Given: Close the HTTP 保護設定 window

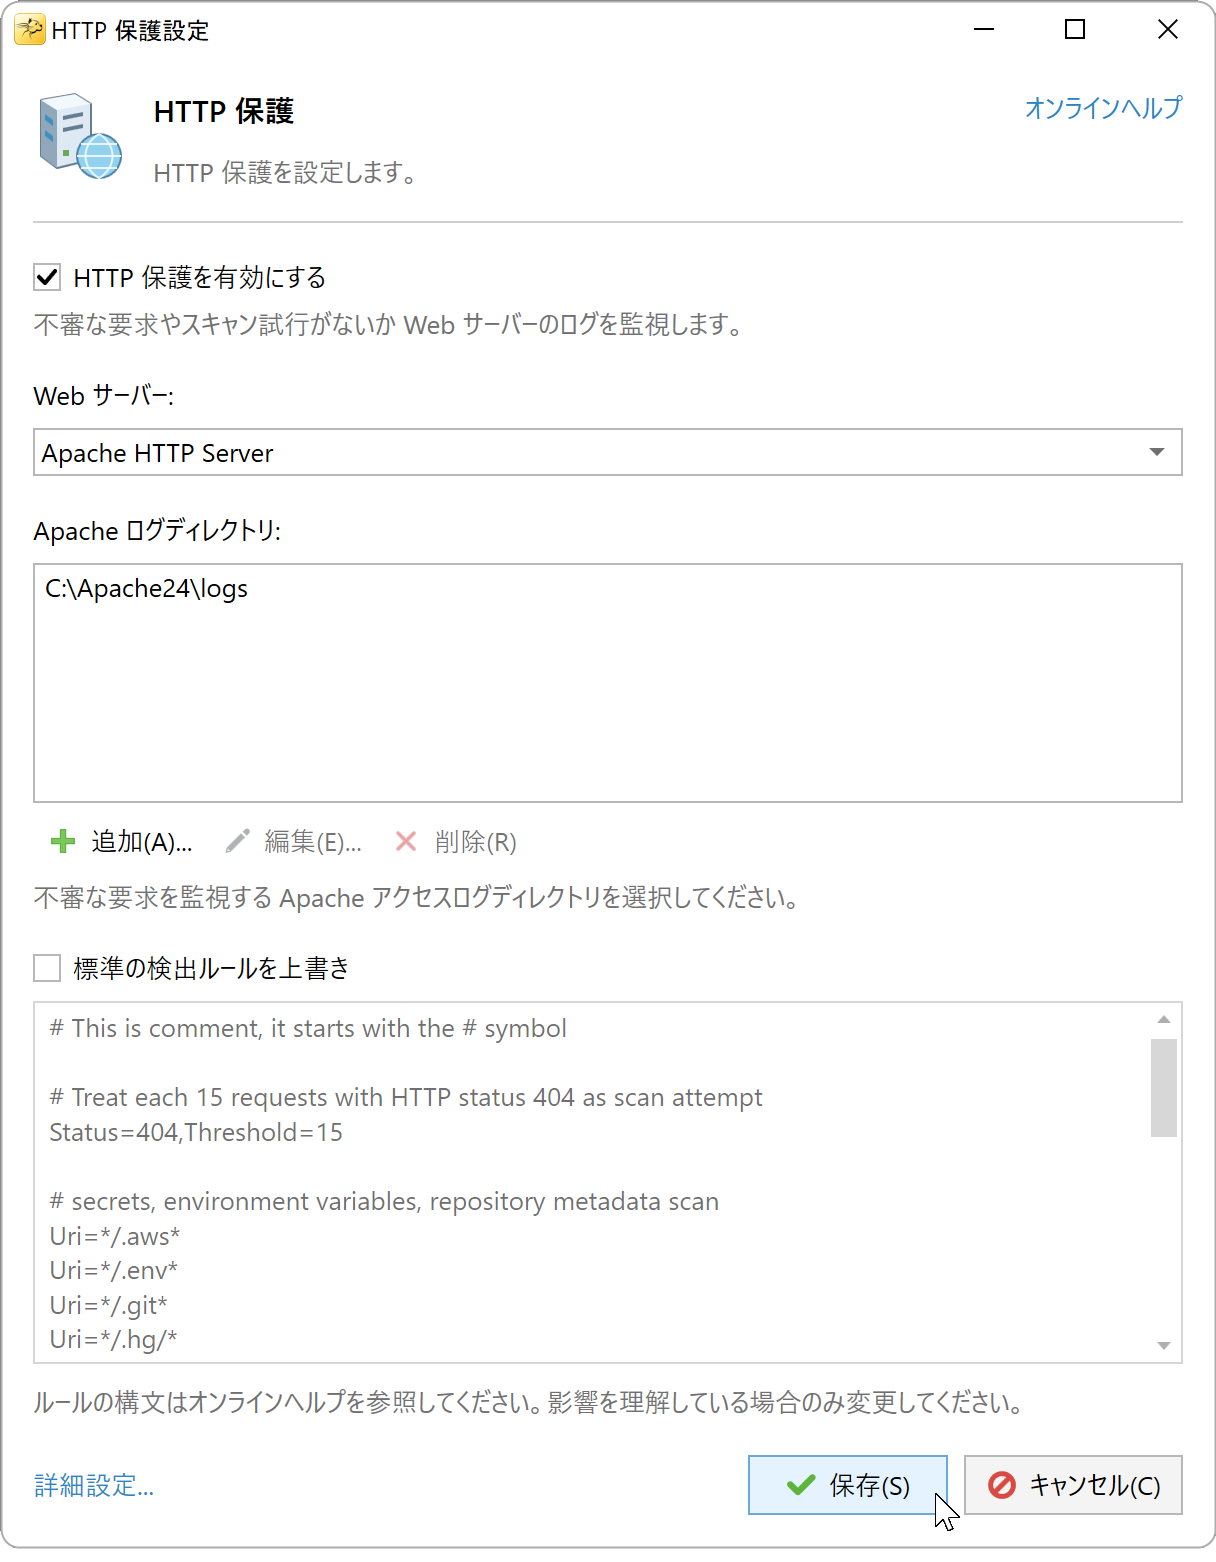Looking at the screenshot, I should pos(1167,30).
